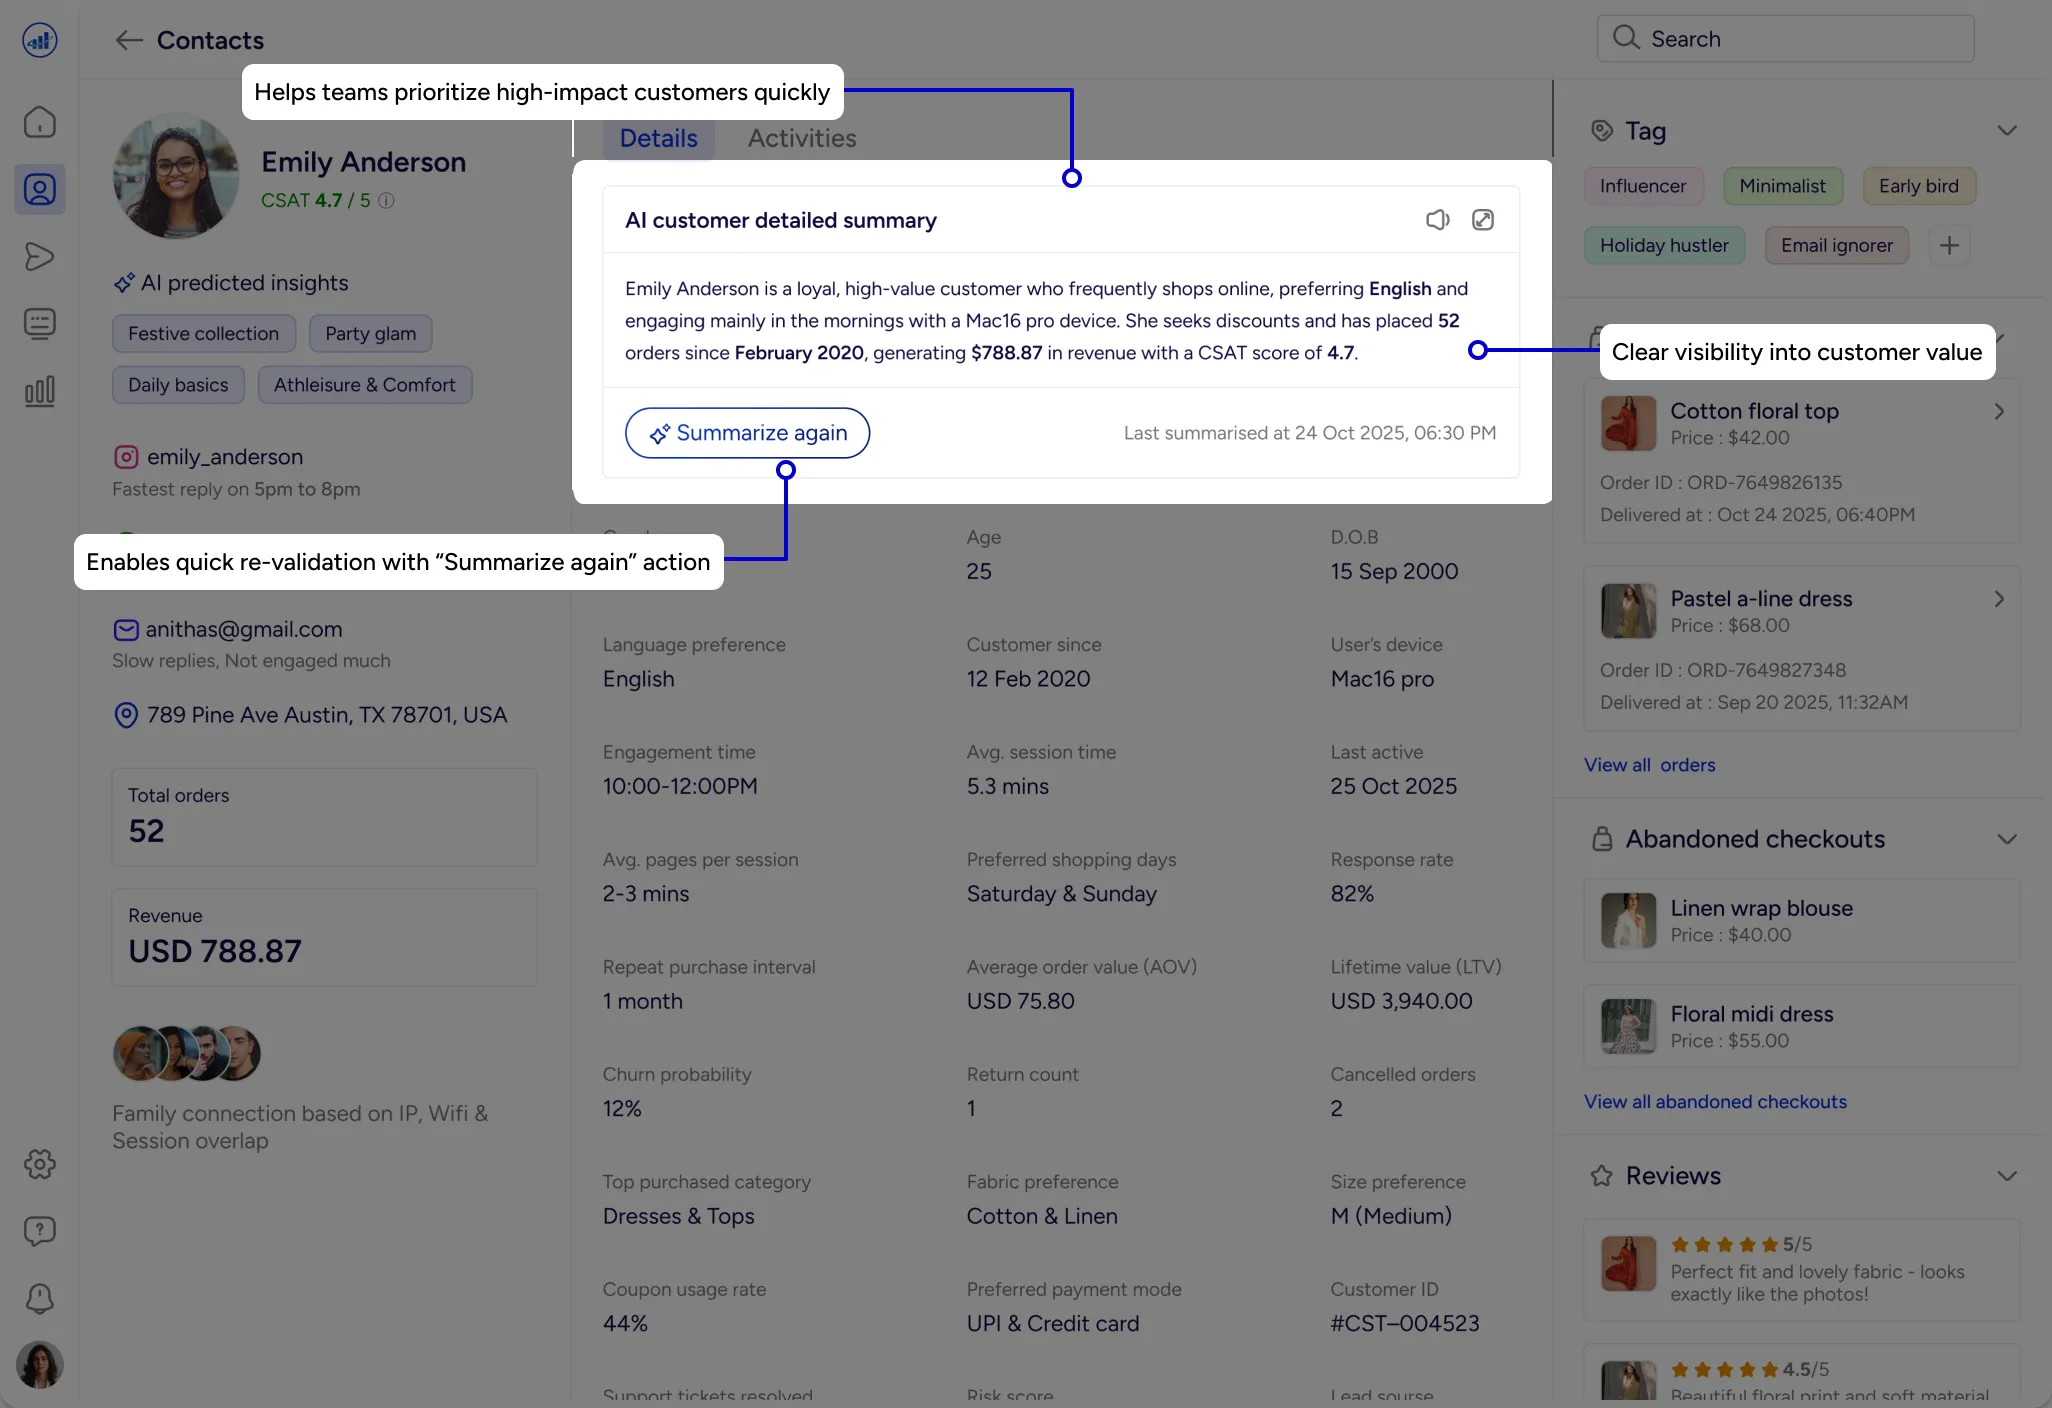Collapse the Abandoned checkouts section

click(2006, 839)
